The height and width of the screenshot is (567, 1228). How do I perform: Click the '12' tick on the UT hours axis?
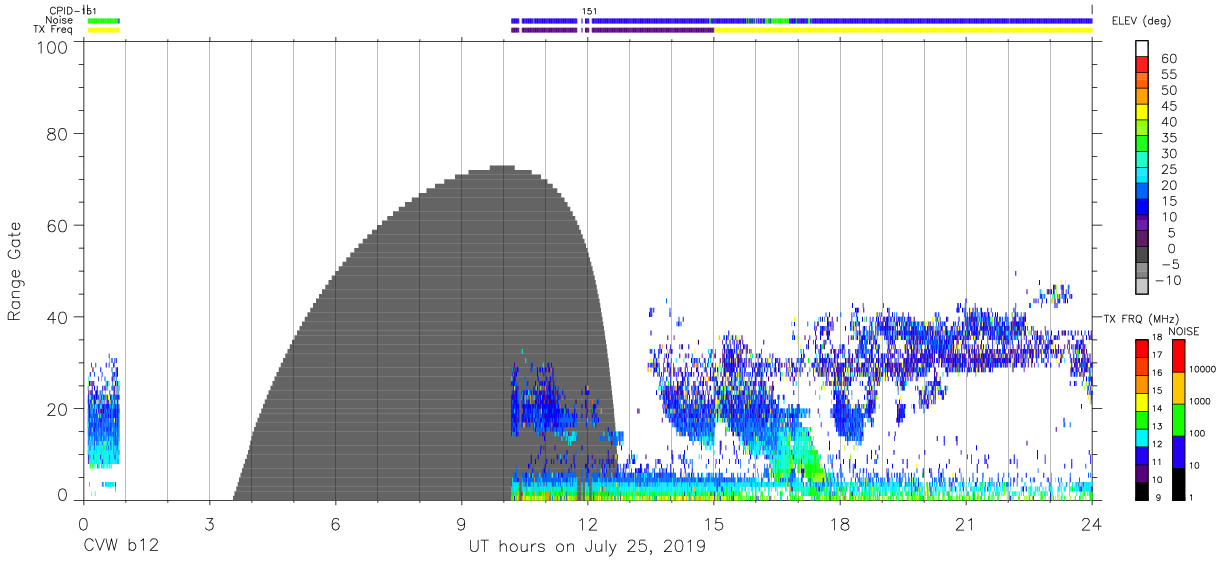tap(587, 525)
